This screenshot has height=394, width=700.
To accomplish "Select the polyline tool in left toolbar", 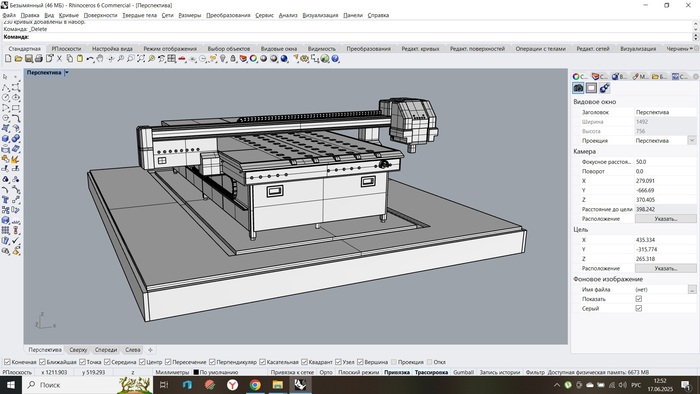I will [5, 87].
